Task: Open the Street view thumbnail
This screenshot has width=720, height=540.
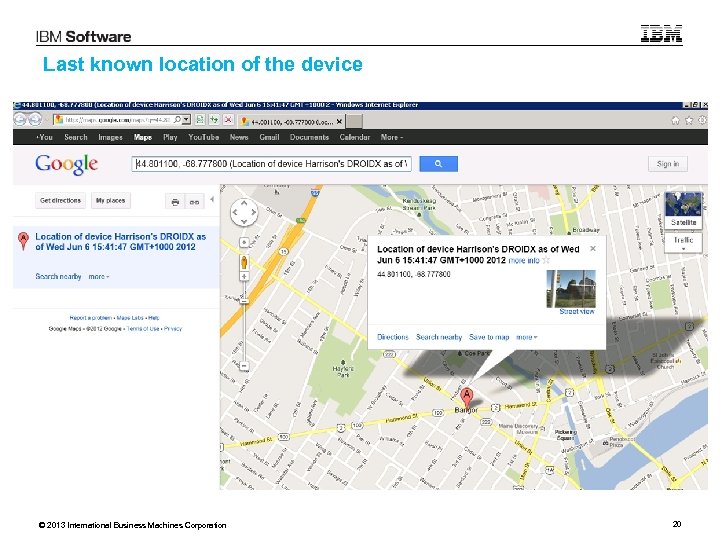Action: click(x=571, y=289)
